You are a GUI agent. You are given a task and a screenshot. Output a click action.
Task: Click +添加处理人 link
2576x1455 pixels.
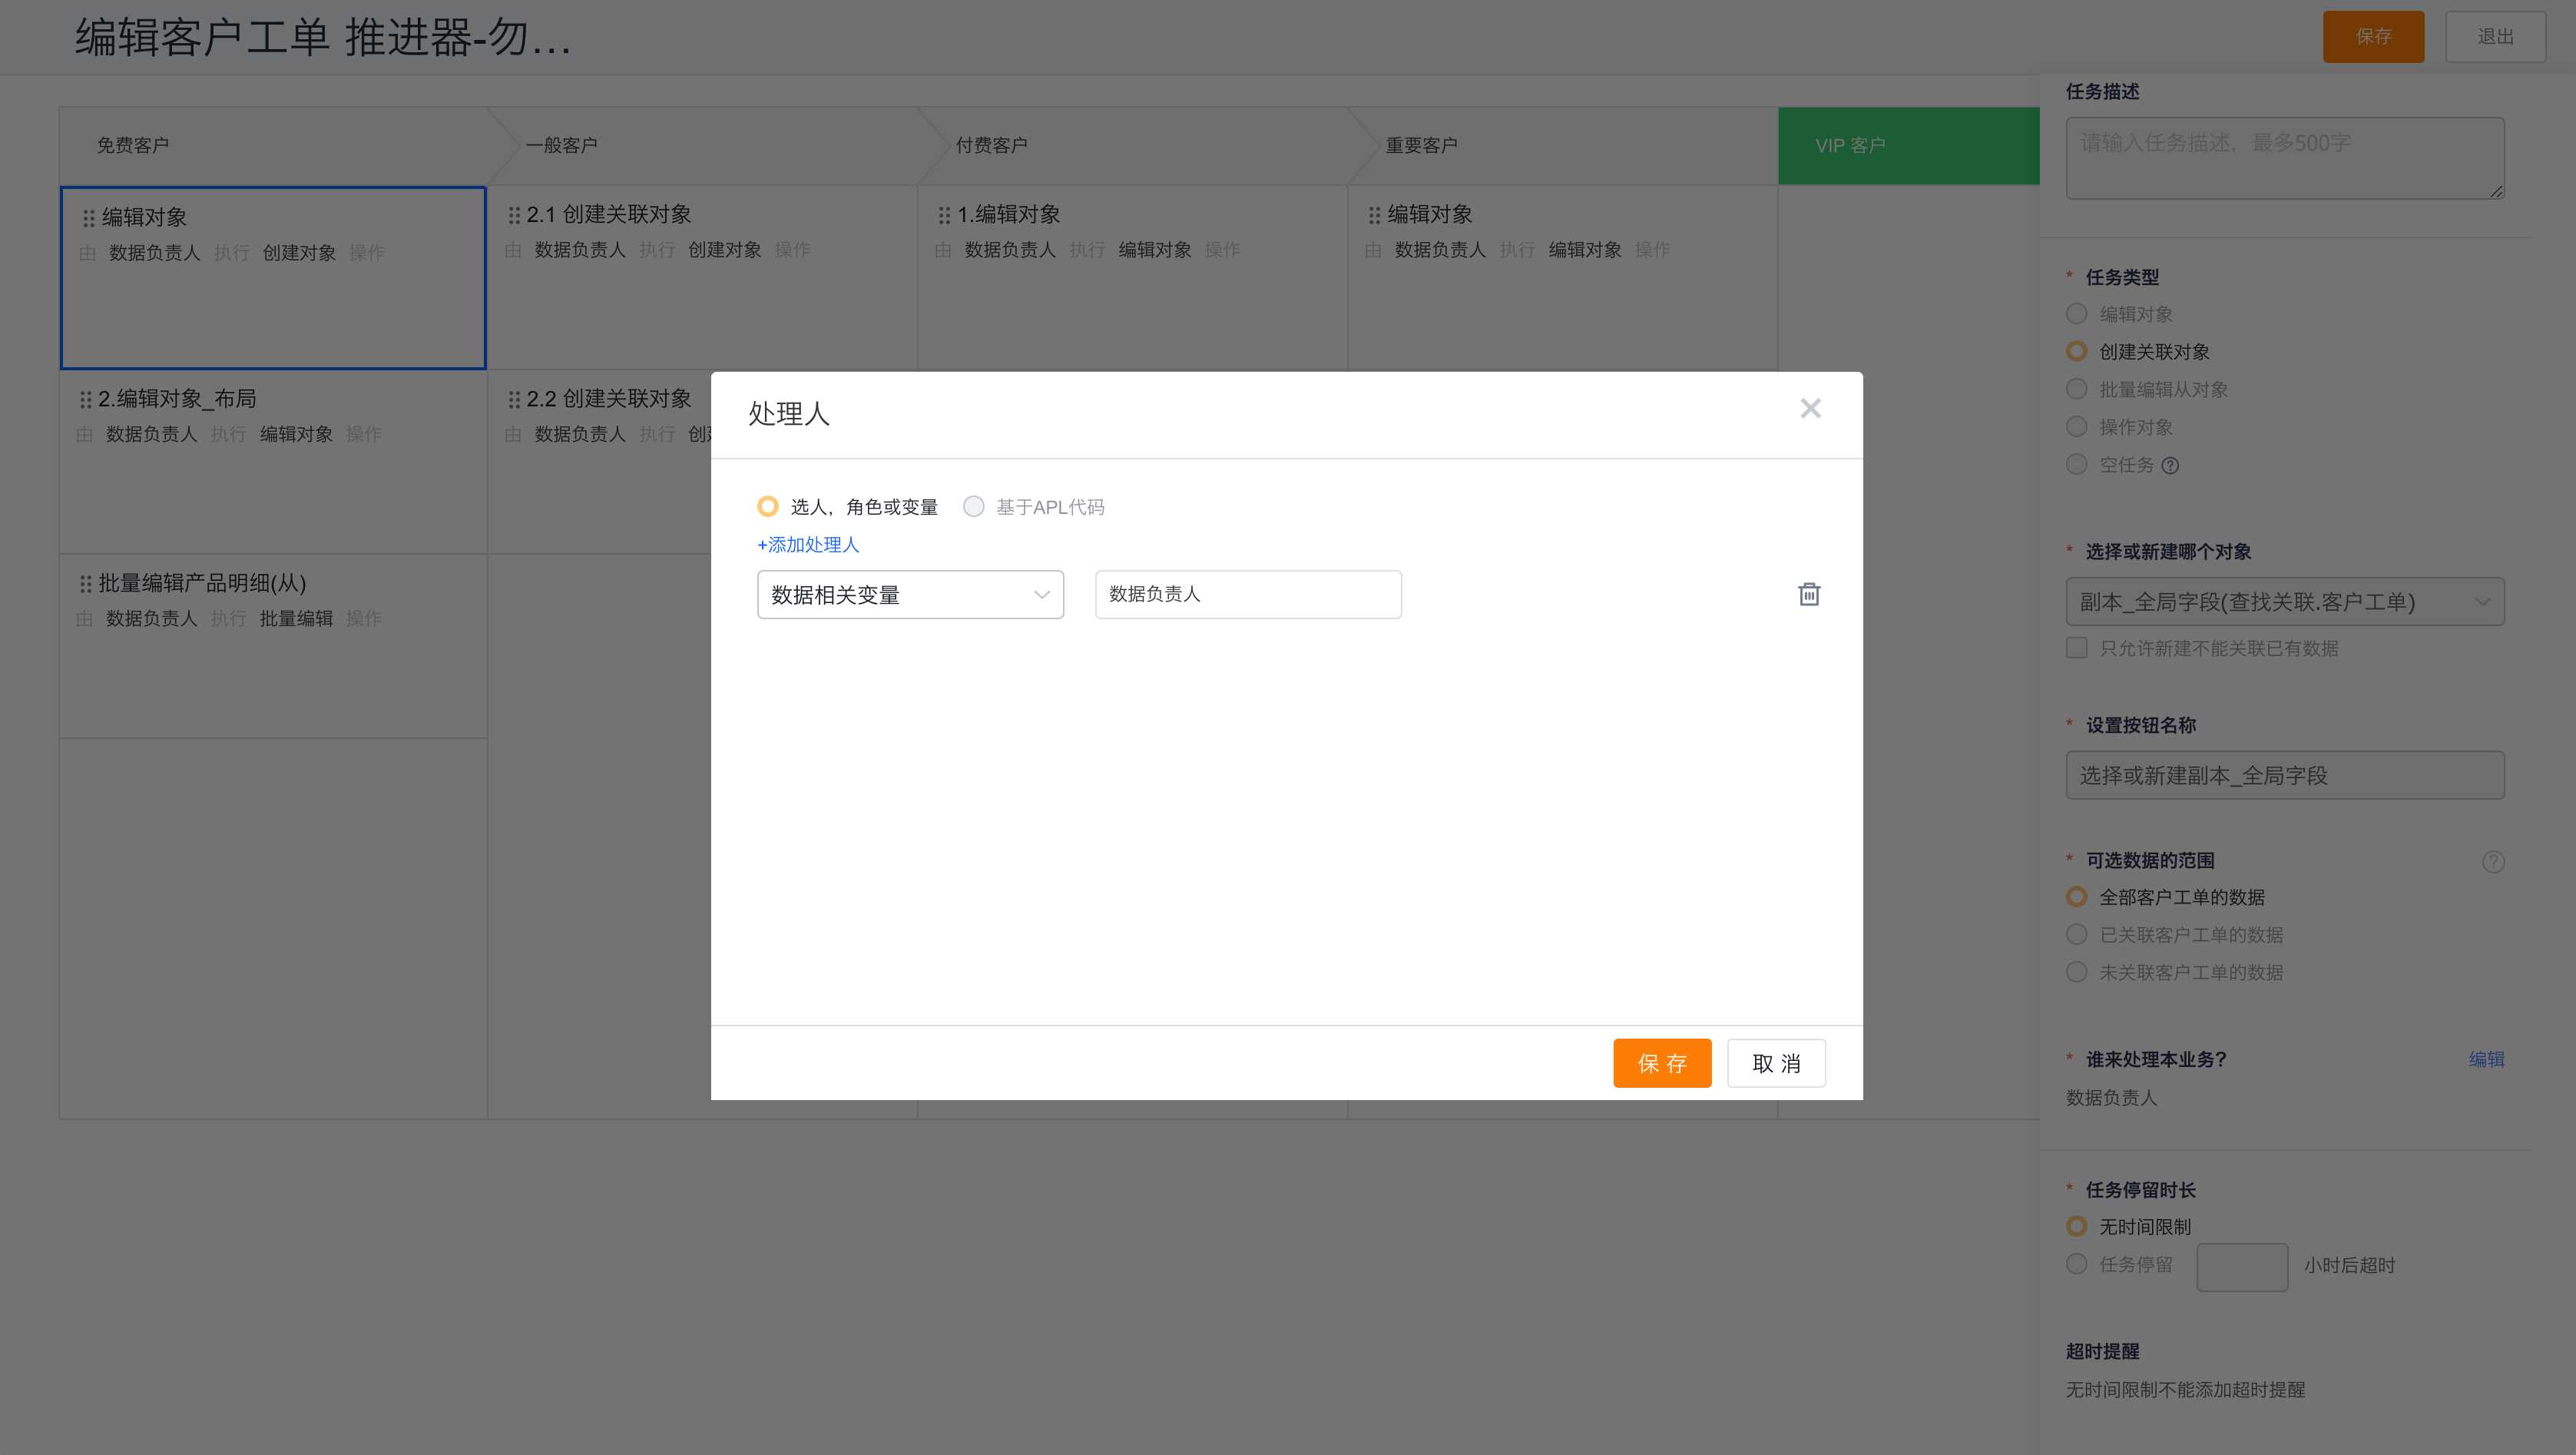point(808,545)
